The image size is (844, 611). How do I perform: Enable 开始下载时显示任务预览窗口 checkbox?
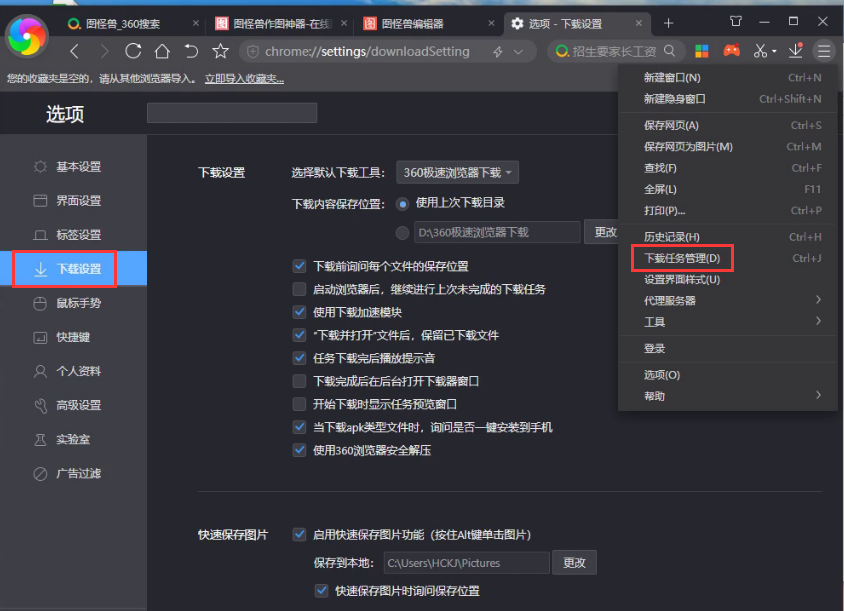[299, 404]
